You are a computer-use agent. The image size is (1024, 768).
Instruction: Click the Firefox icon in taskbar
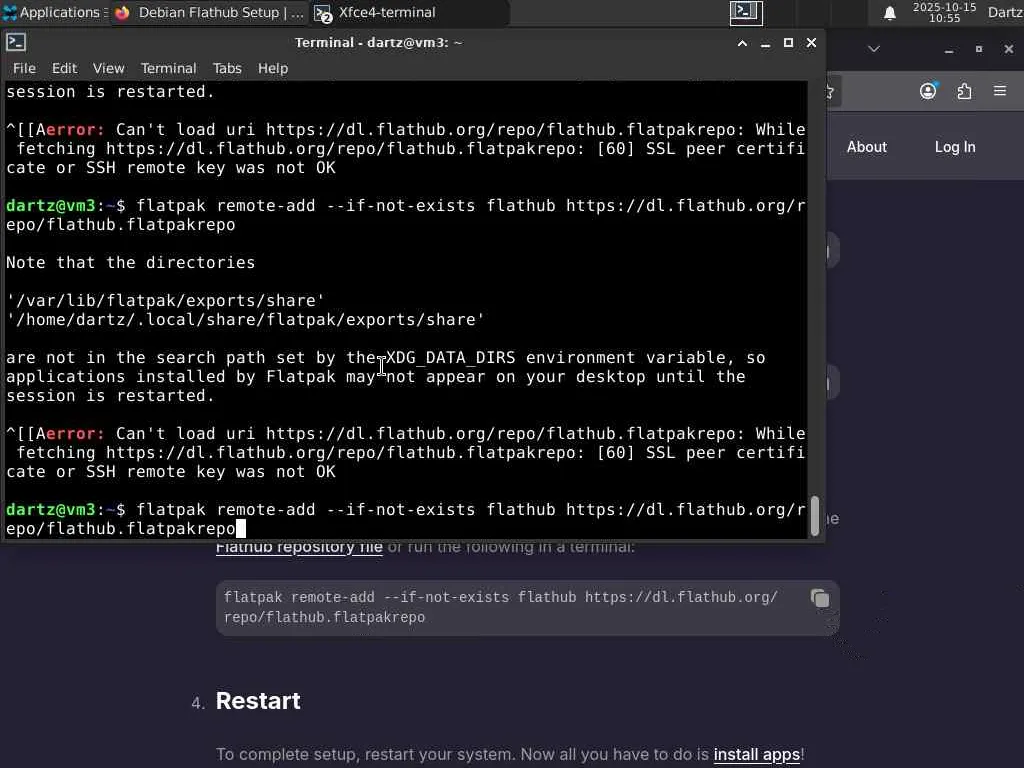[x=122, y=12]
